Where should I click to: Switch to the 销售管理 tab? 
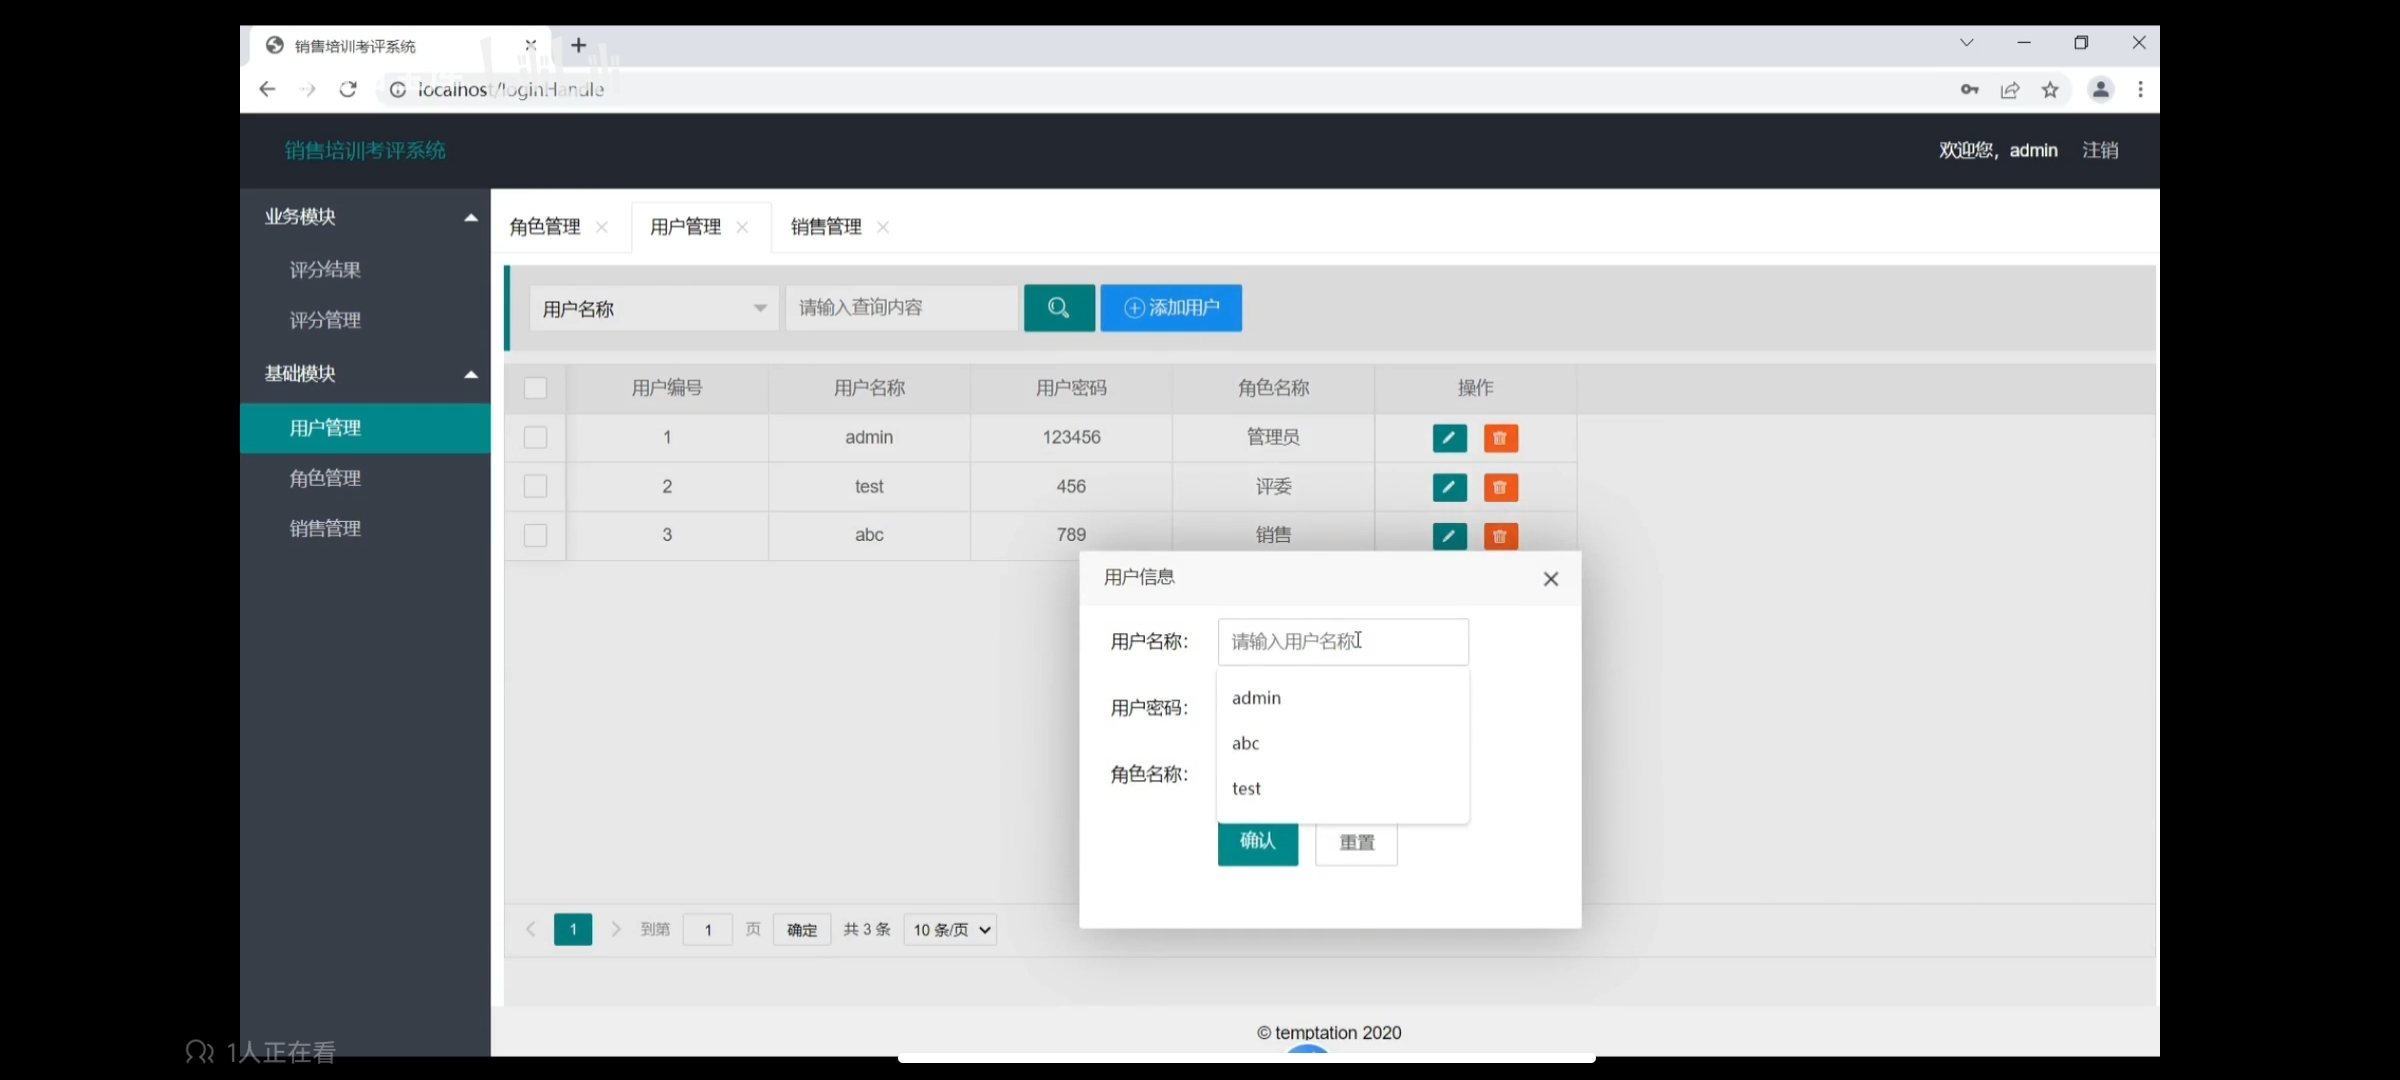(825, 227)
